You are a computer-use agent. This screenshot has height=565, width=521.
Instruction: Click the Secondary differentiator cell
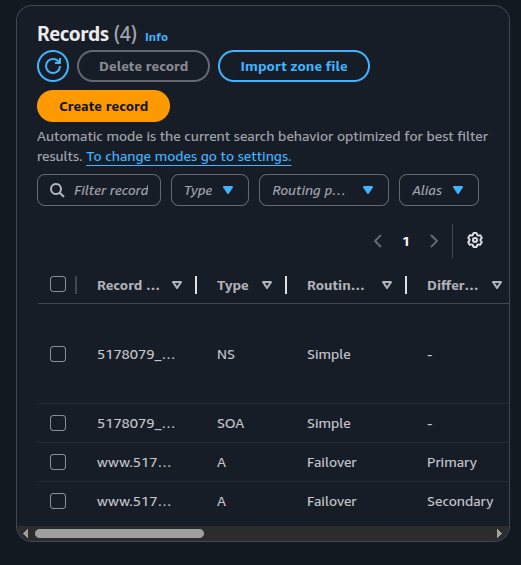460,502
